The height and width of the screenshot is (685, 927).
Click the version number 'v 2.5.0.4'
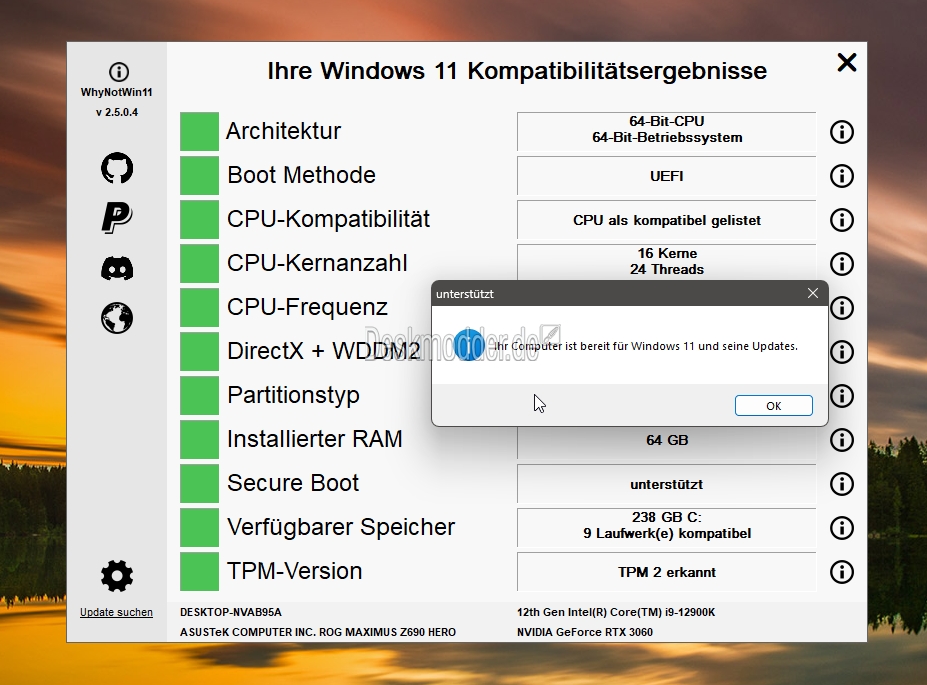(x=117, y=112)
